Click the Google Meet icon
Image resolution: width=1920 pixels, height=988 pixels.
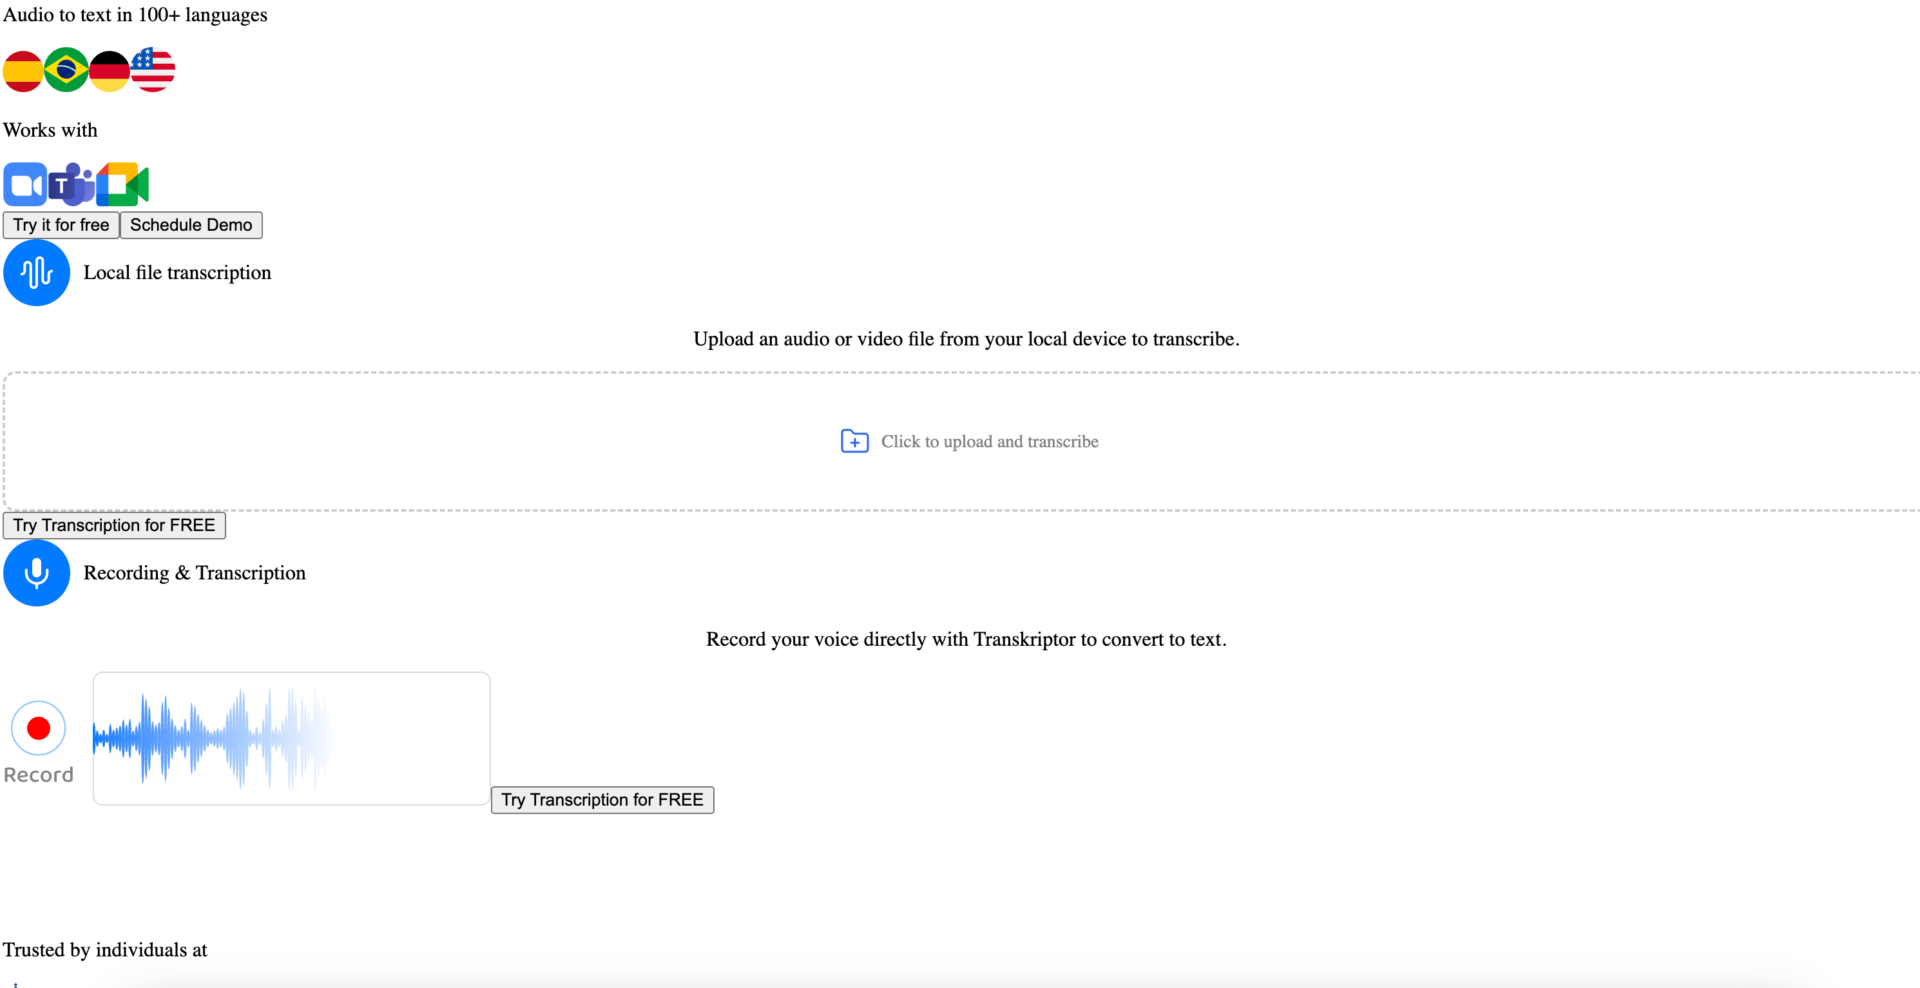point(123,185)
